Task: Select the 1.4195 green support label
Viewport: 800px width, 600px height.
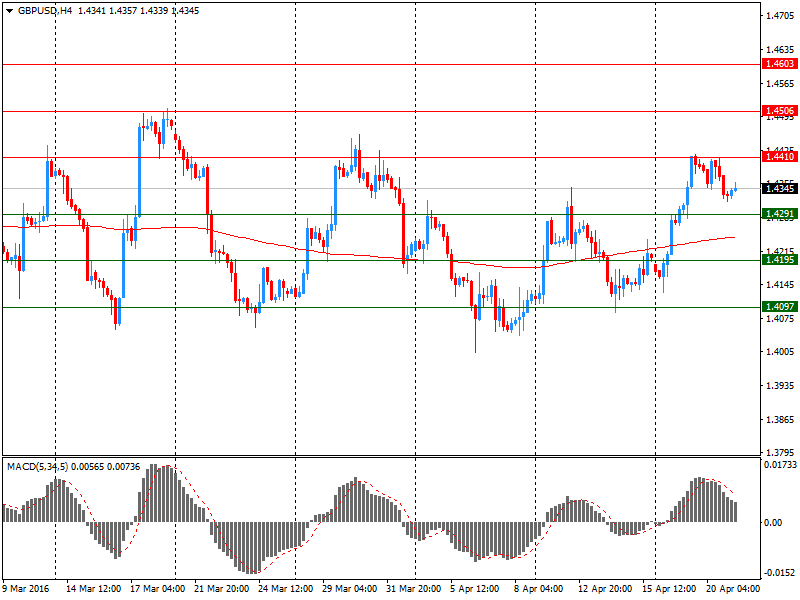Action: coord(780,260)
